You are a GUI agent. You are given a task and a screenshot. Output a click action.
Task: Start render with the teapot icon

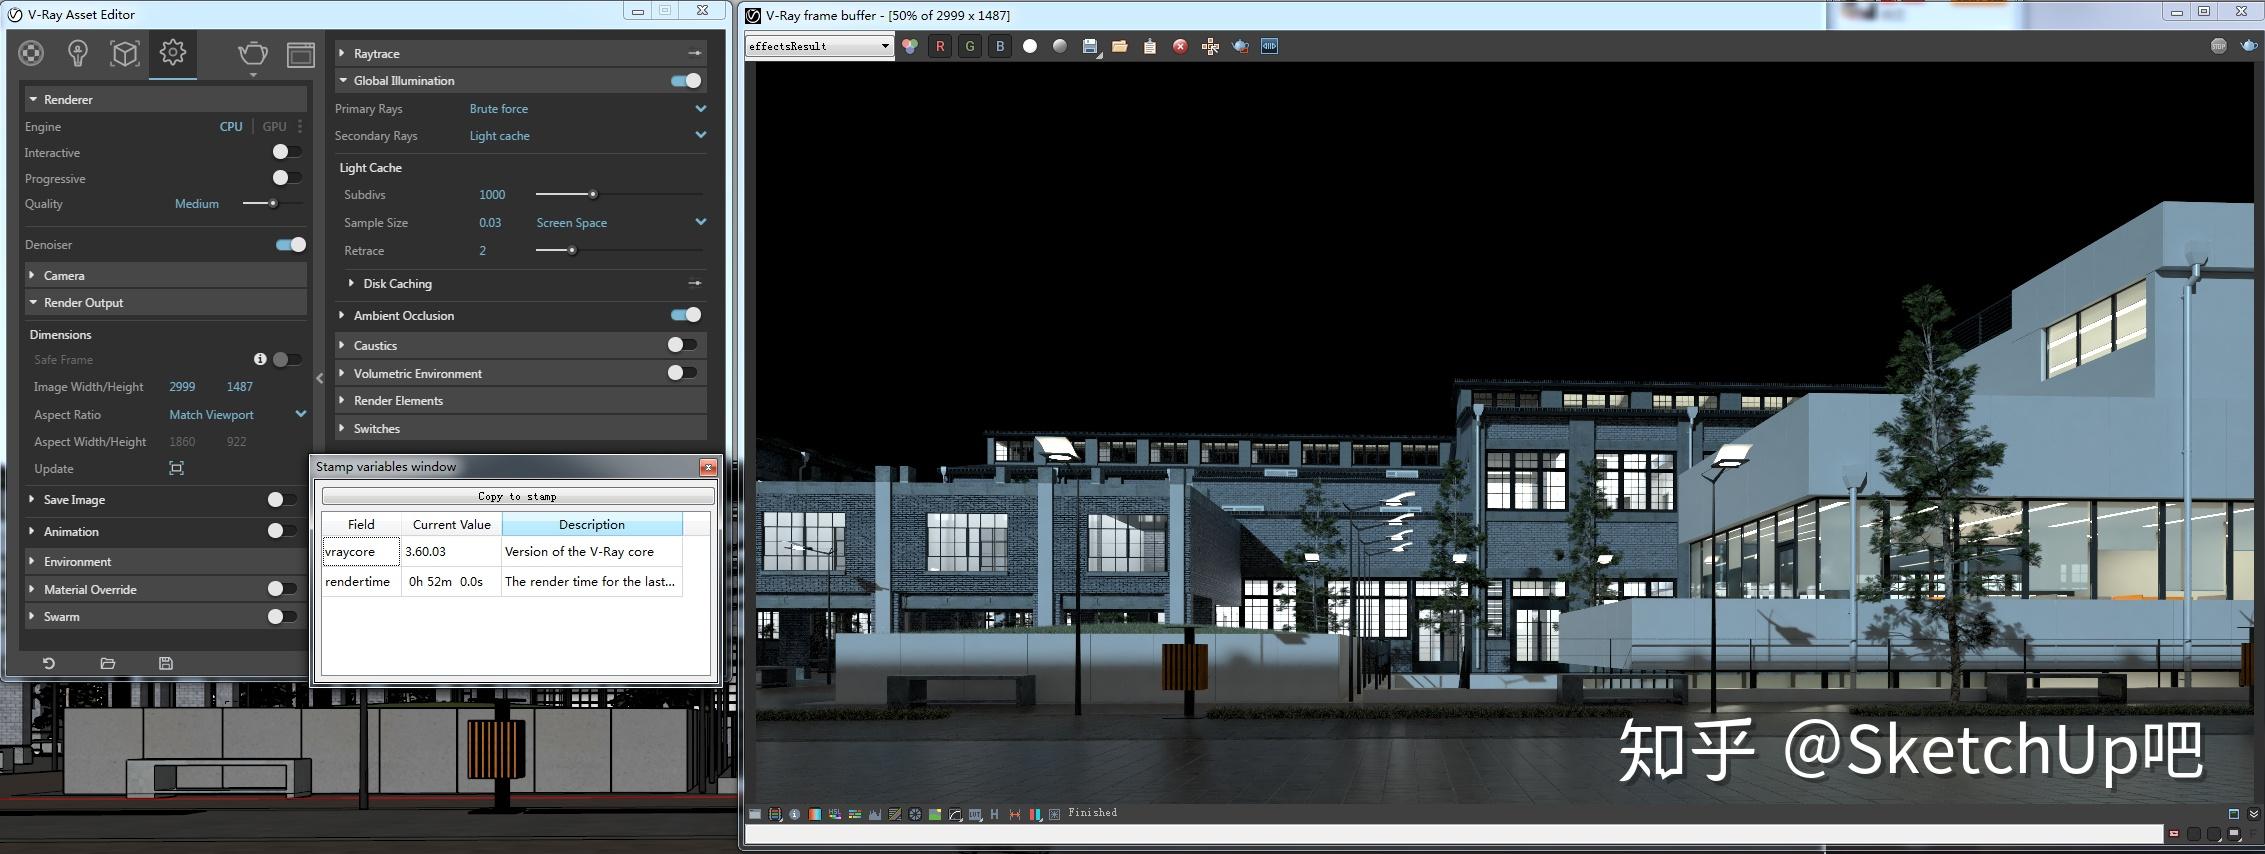[x=253, y=54]
